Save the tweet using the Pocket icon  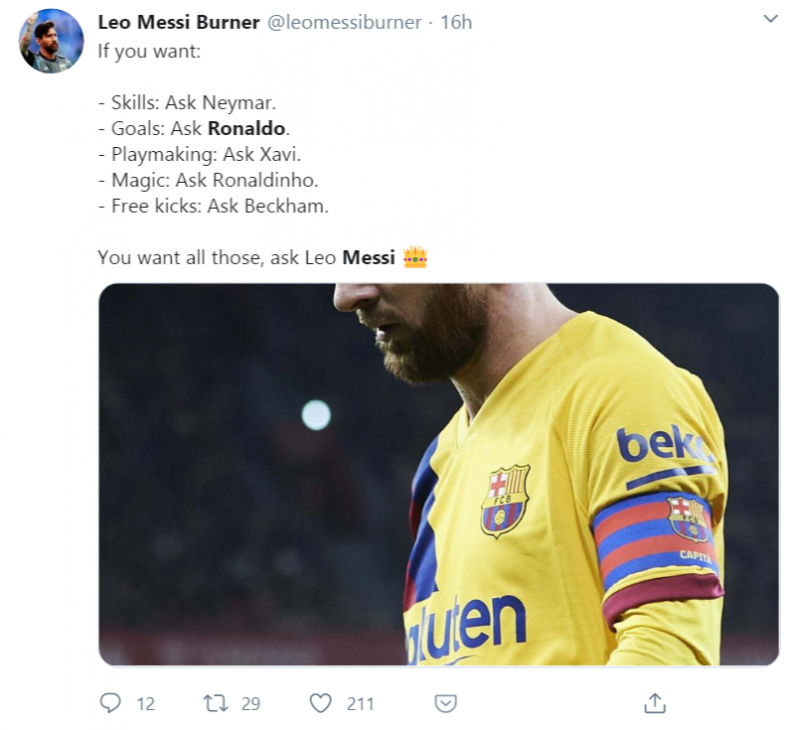(x=446, y=703)
